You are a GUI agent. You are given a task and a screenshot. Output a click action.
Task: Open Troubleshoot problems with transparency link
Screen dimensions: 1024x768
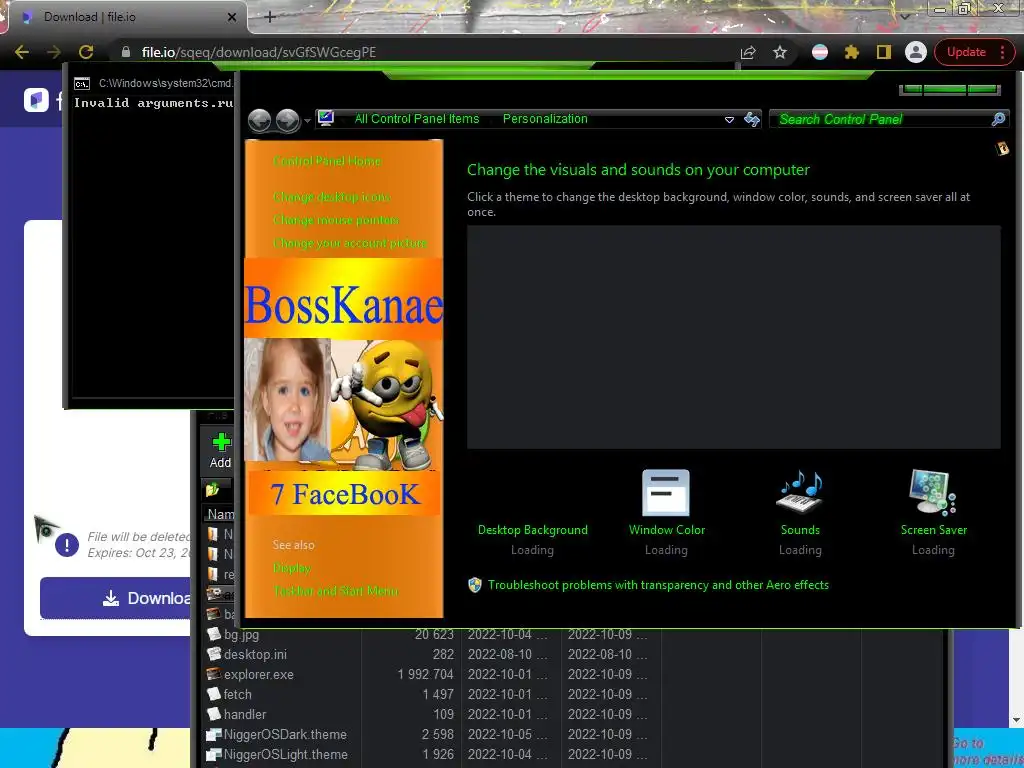[658, 585]
